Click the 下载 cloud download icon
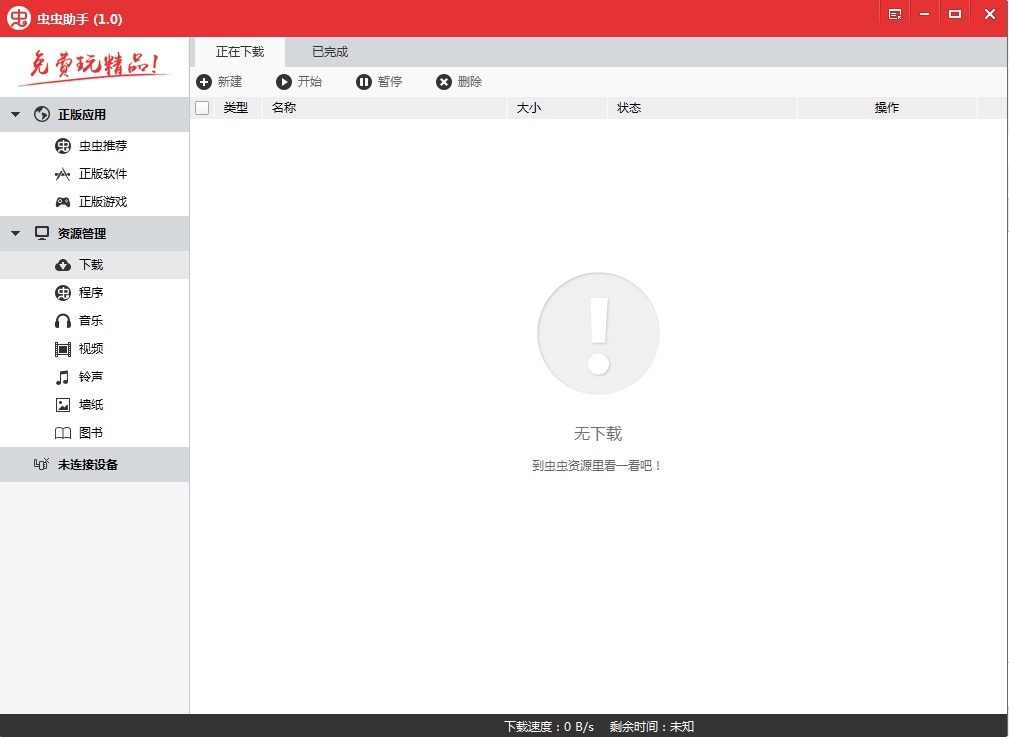Screen dimensions: 1009x737 point(62,265)
